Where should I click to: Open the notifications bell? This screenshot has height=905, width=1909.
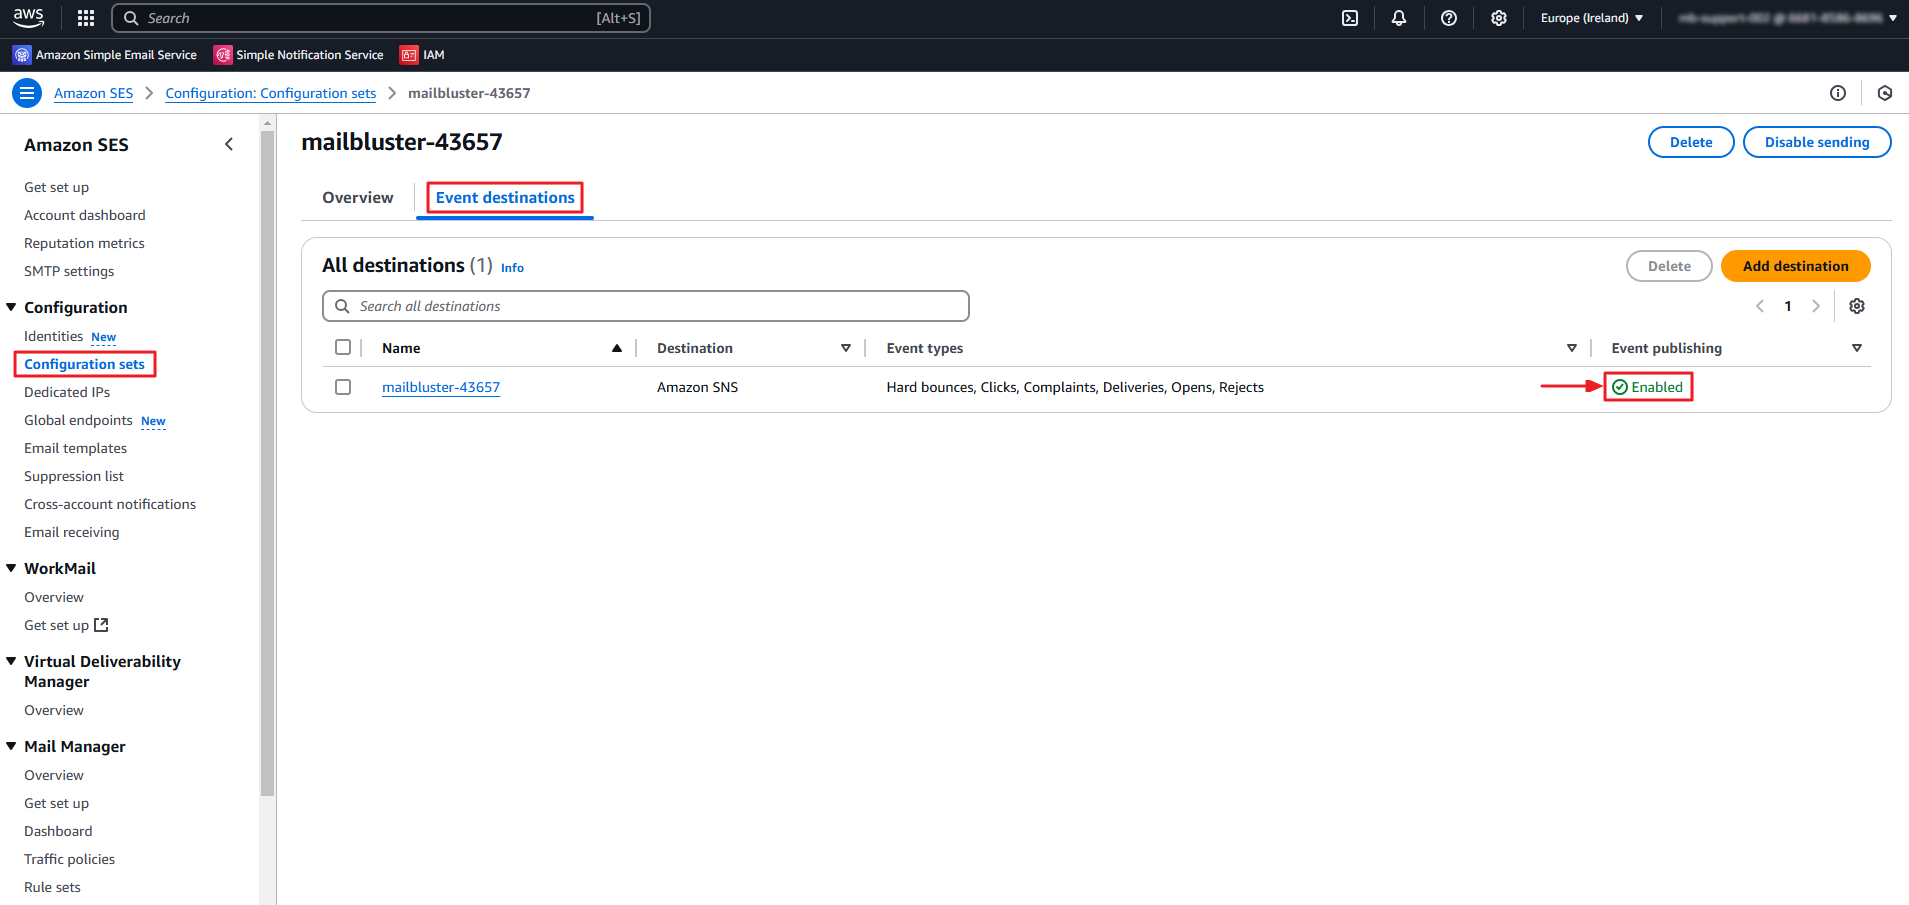[1399, 18]
